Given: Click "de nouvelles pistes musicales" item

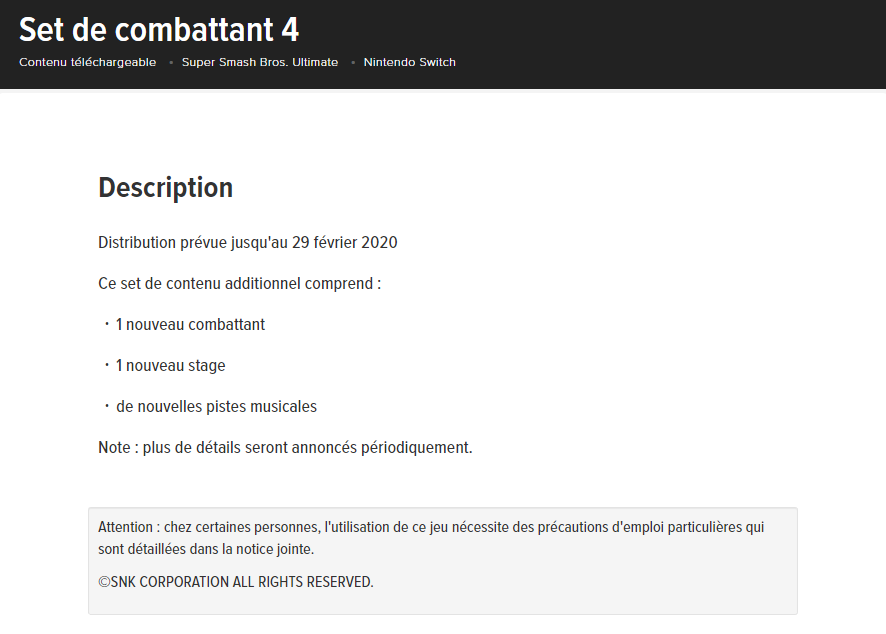Looking at the screenshot, I should coord(216,406).
